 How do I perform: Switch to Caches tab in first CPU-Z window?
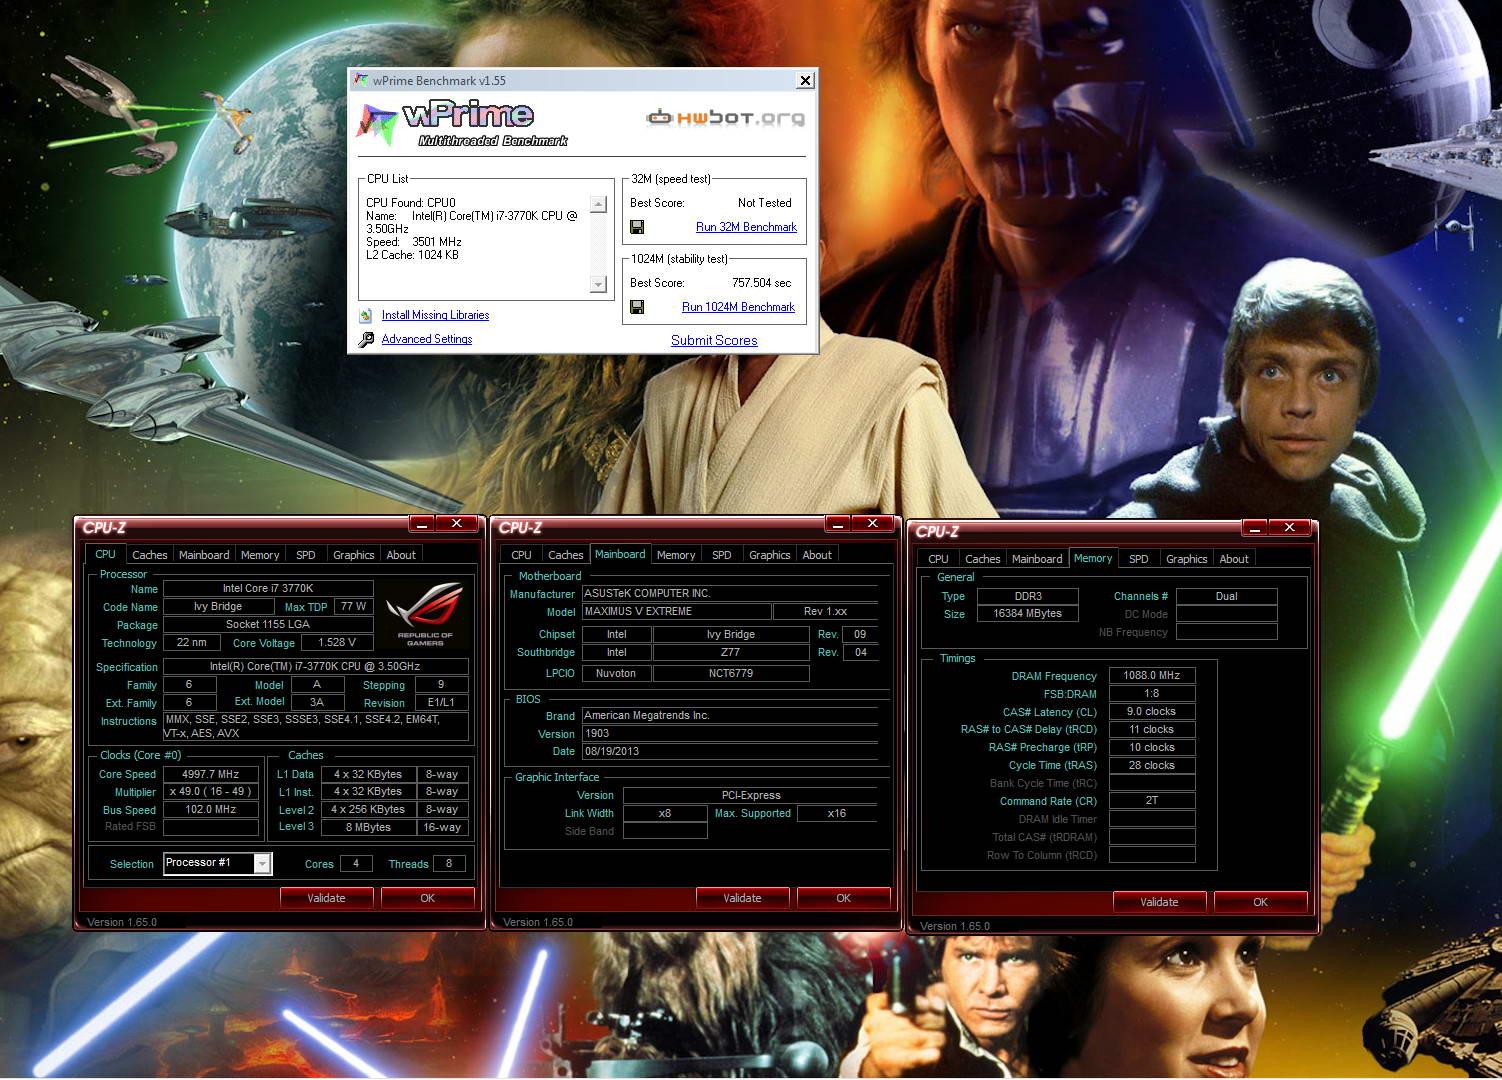coord(150,555)
